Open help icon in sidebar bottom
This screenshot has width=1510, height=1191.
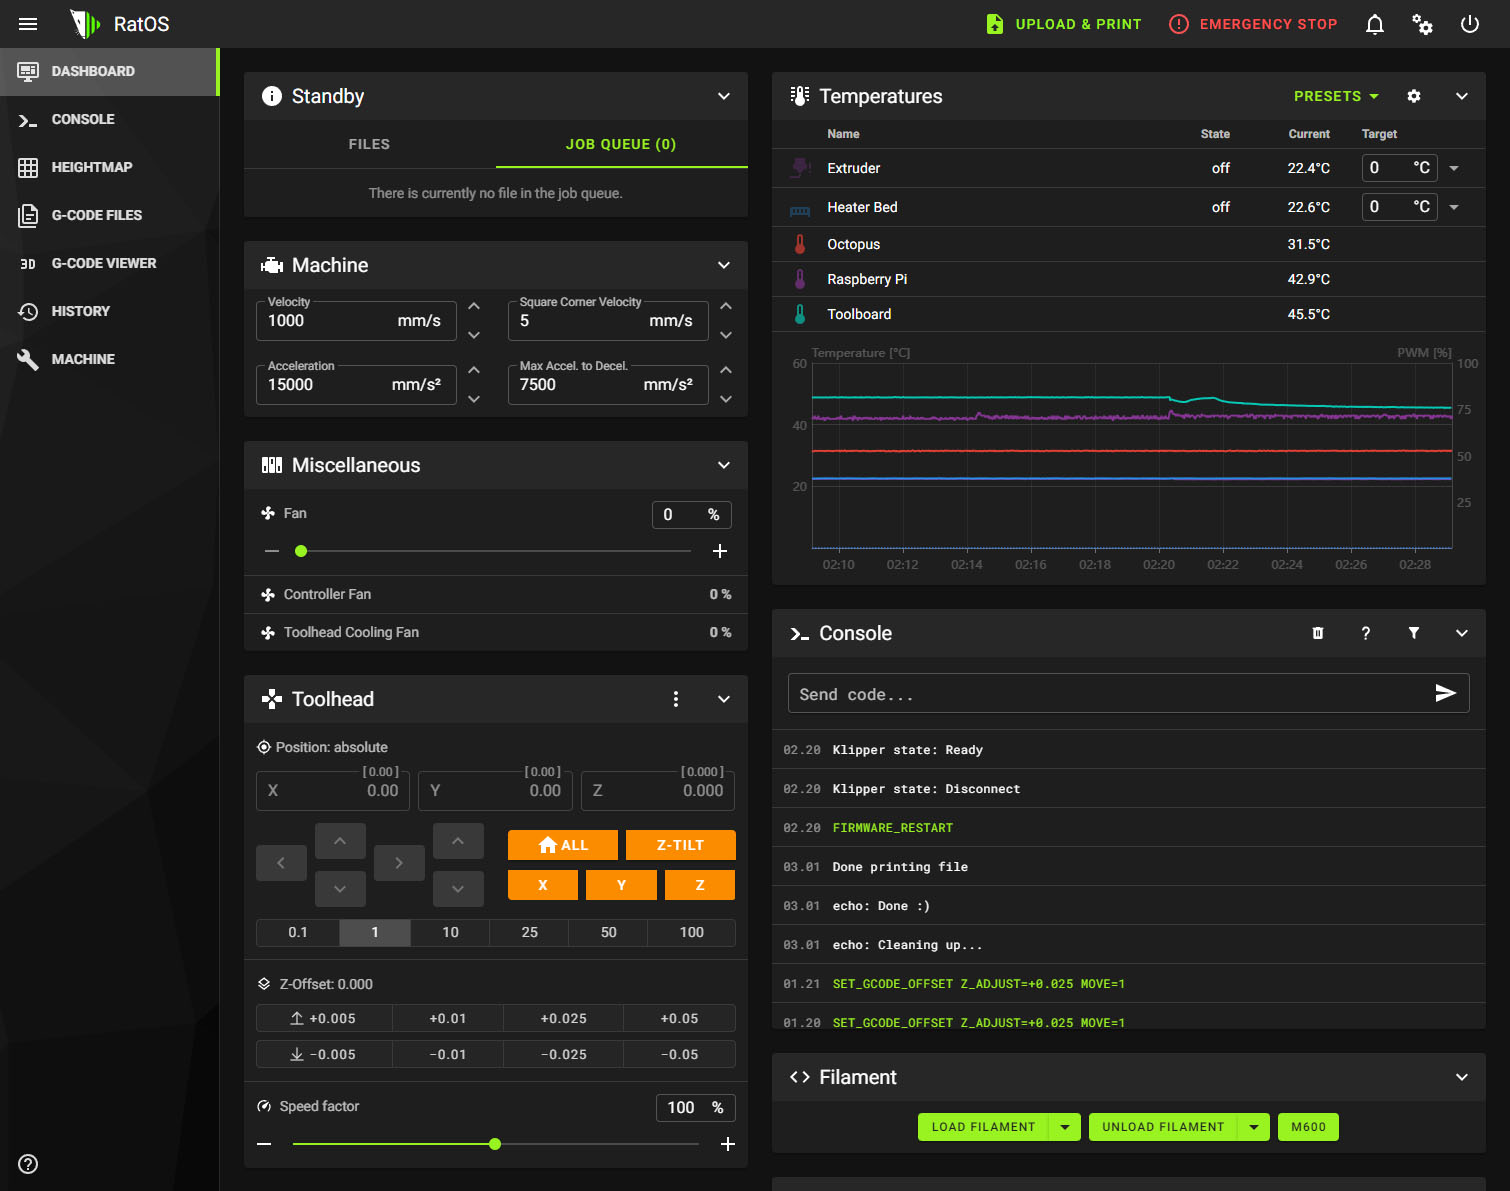[x=28, y=1164]
